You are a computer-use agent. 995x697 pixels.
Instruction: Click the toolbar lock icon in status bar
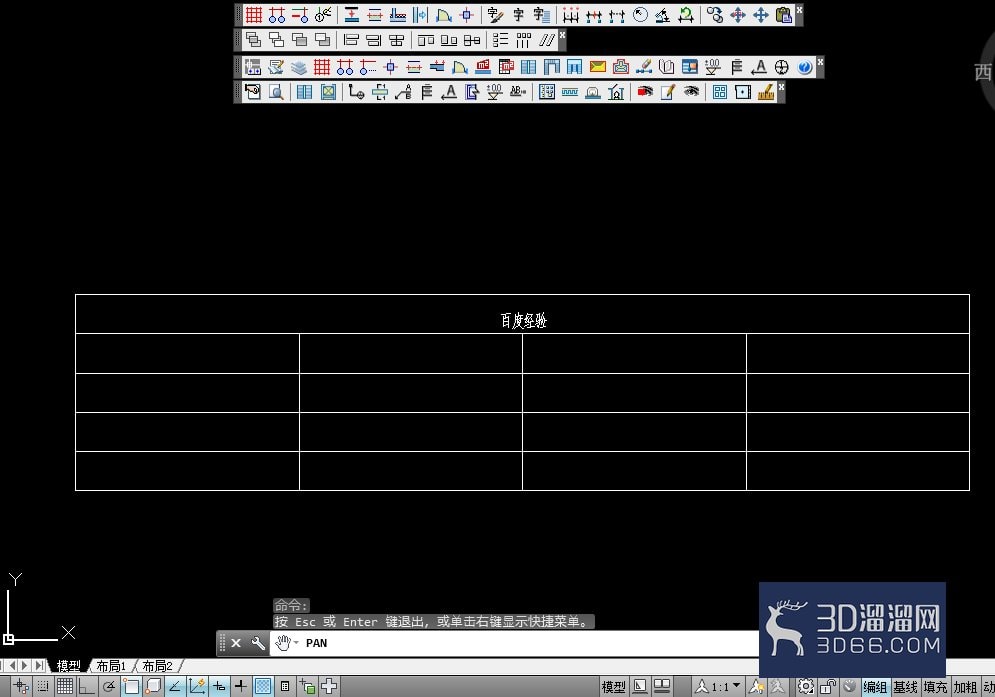[828, 686]
